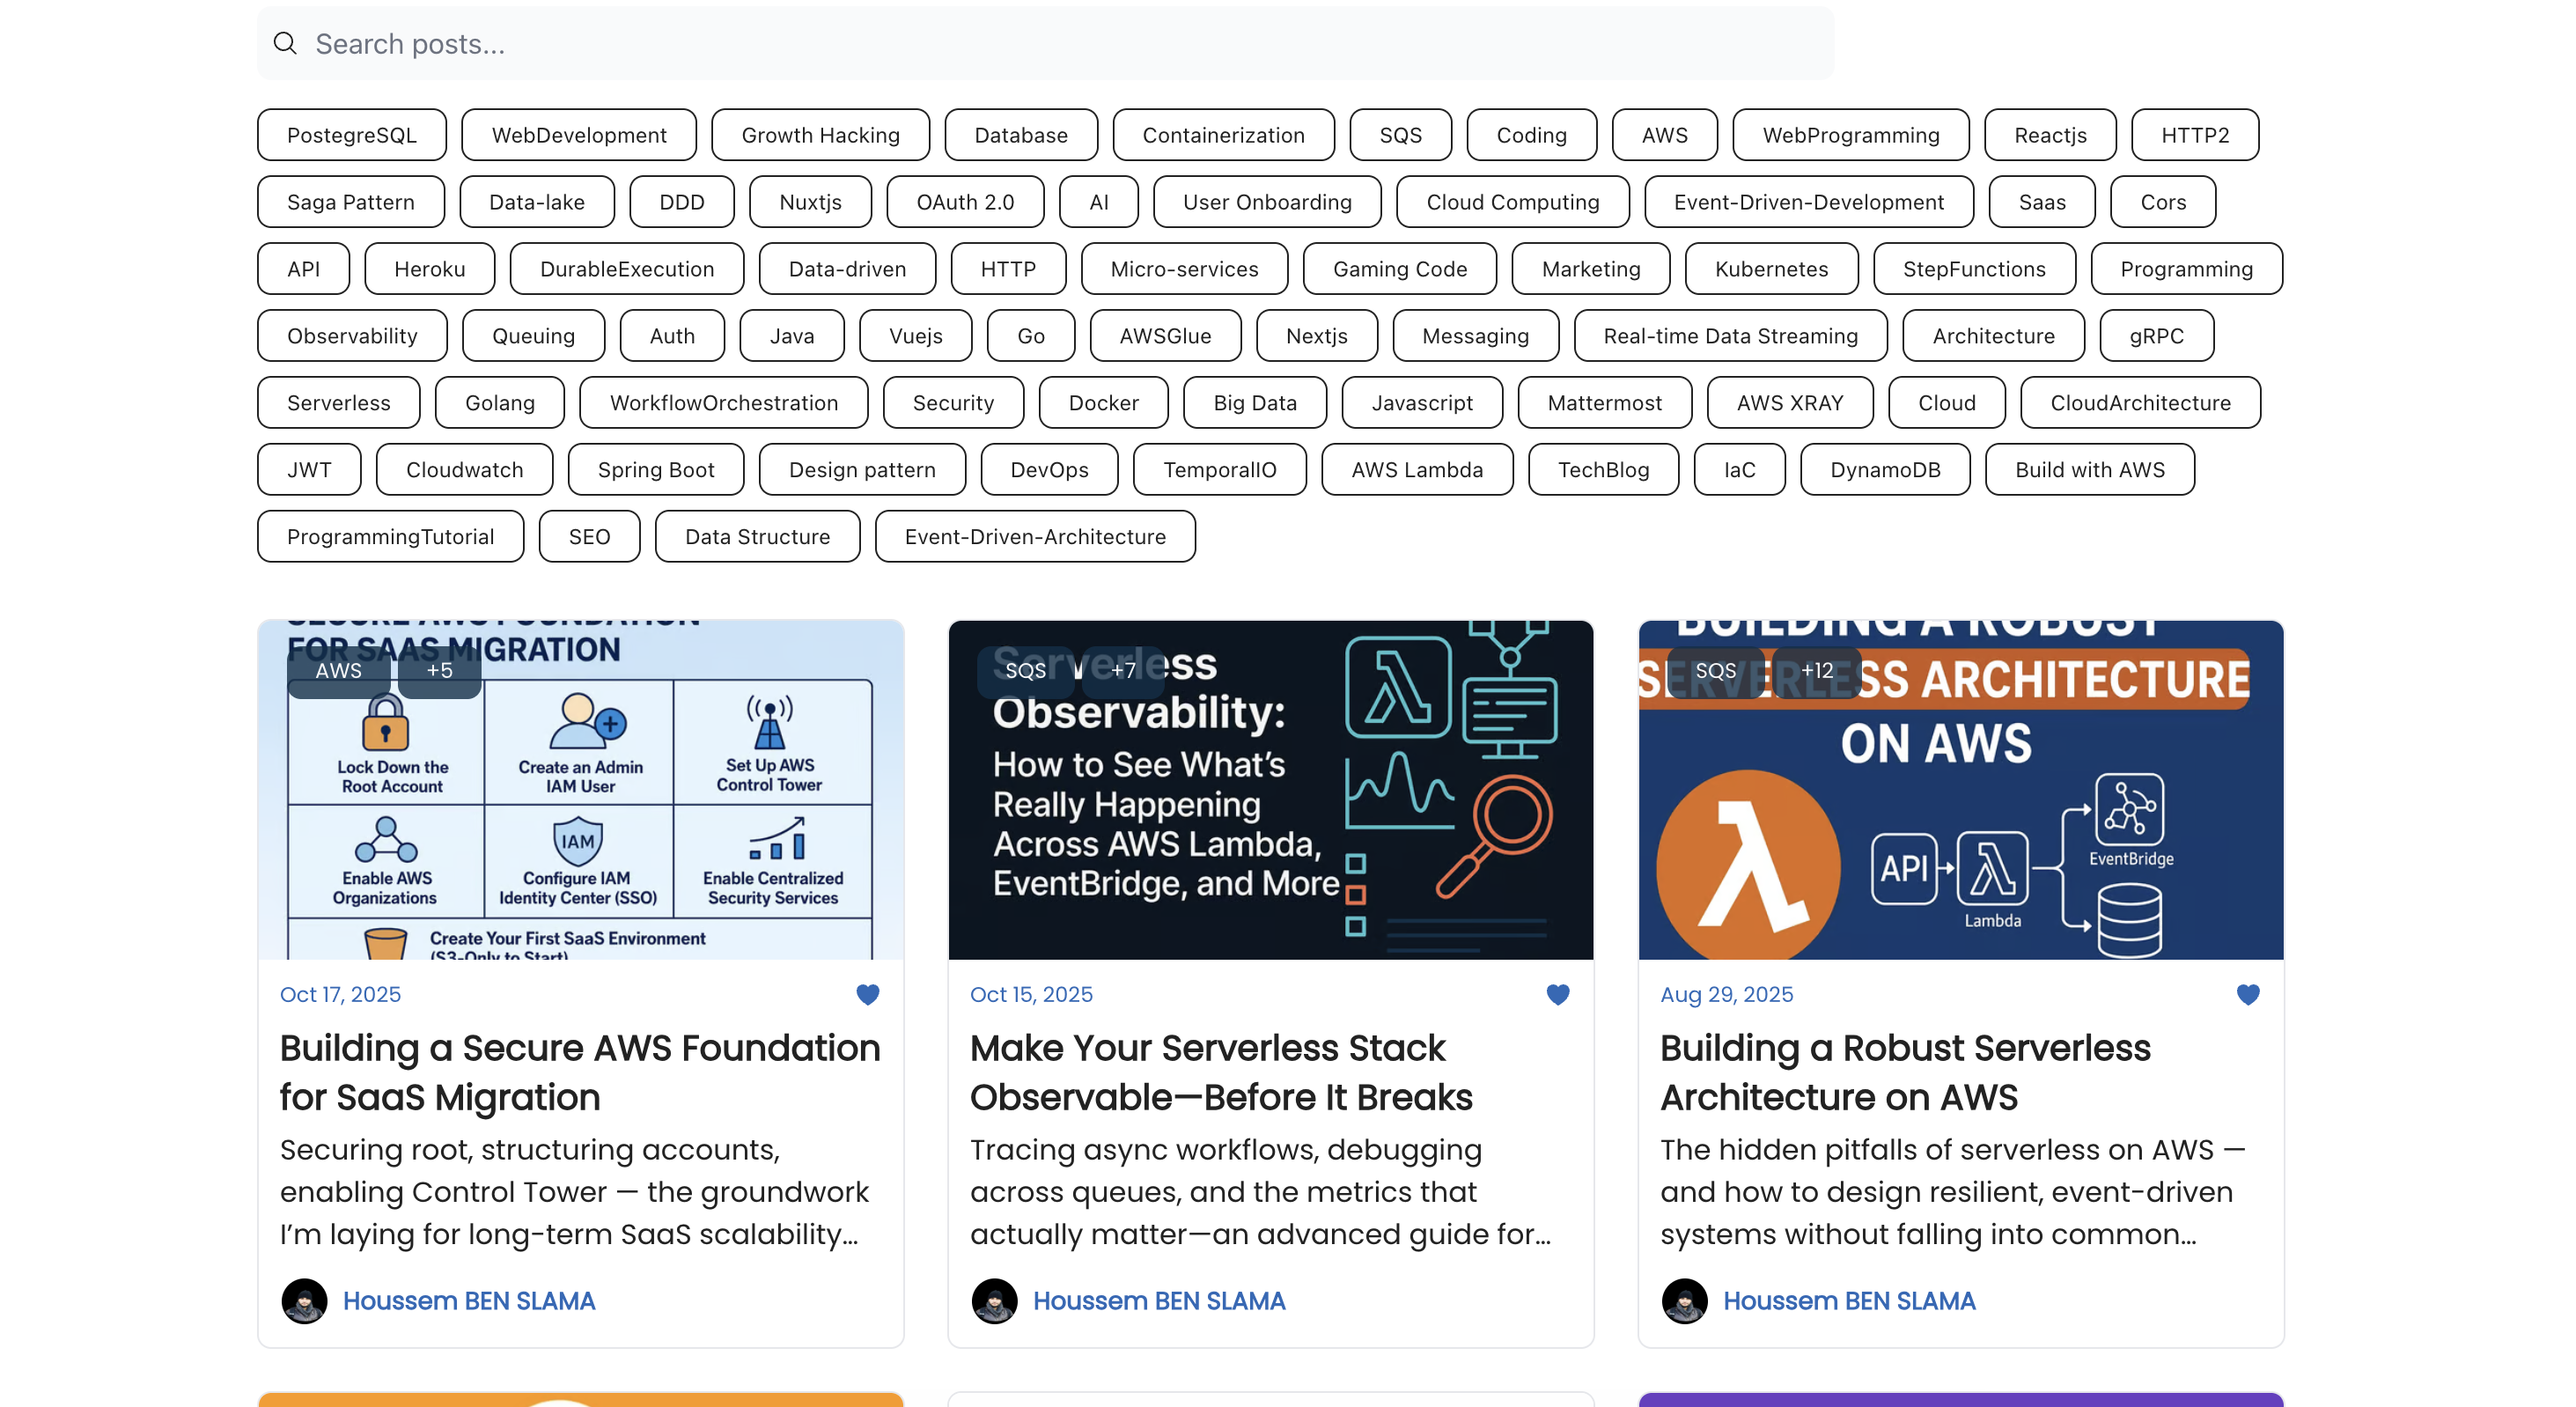Viewport: 2576px width, 1407px height.
Task: Click the AWS badge on first card
Action: [338, 670]
